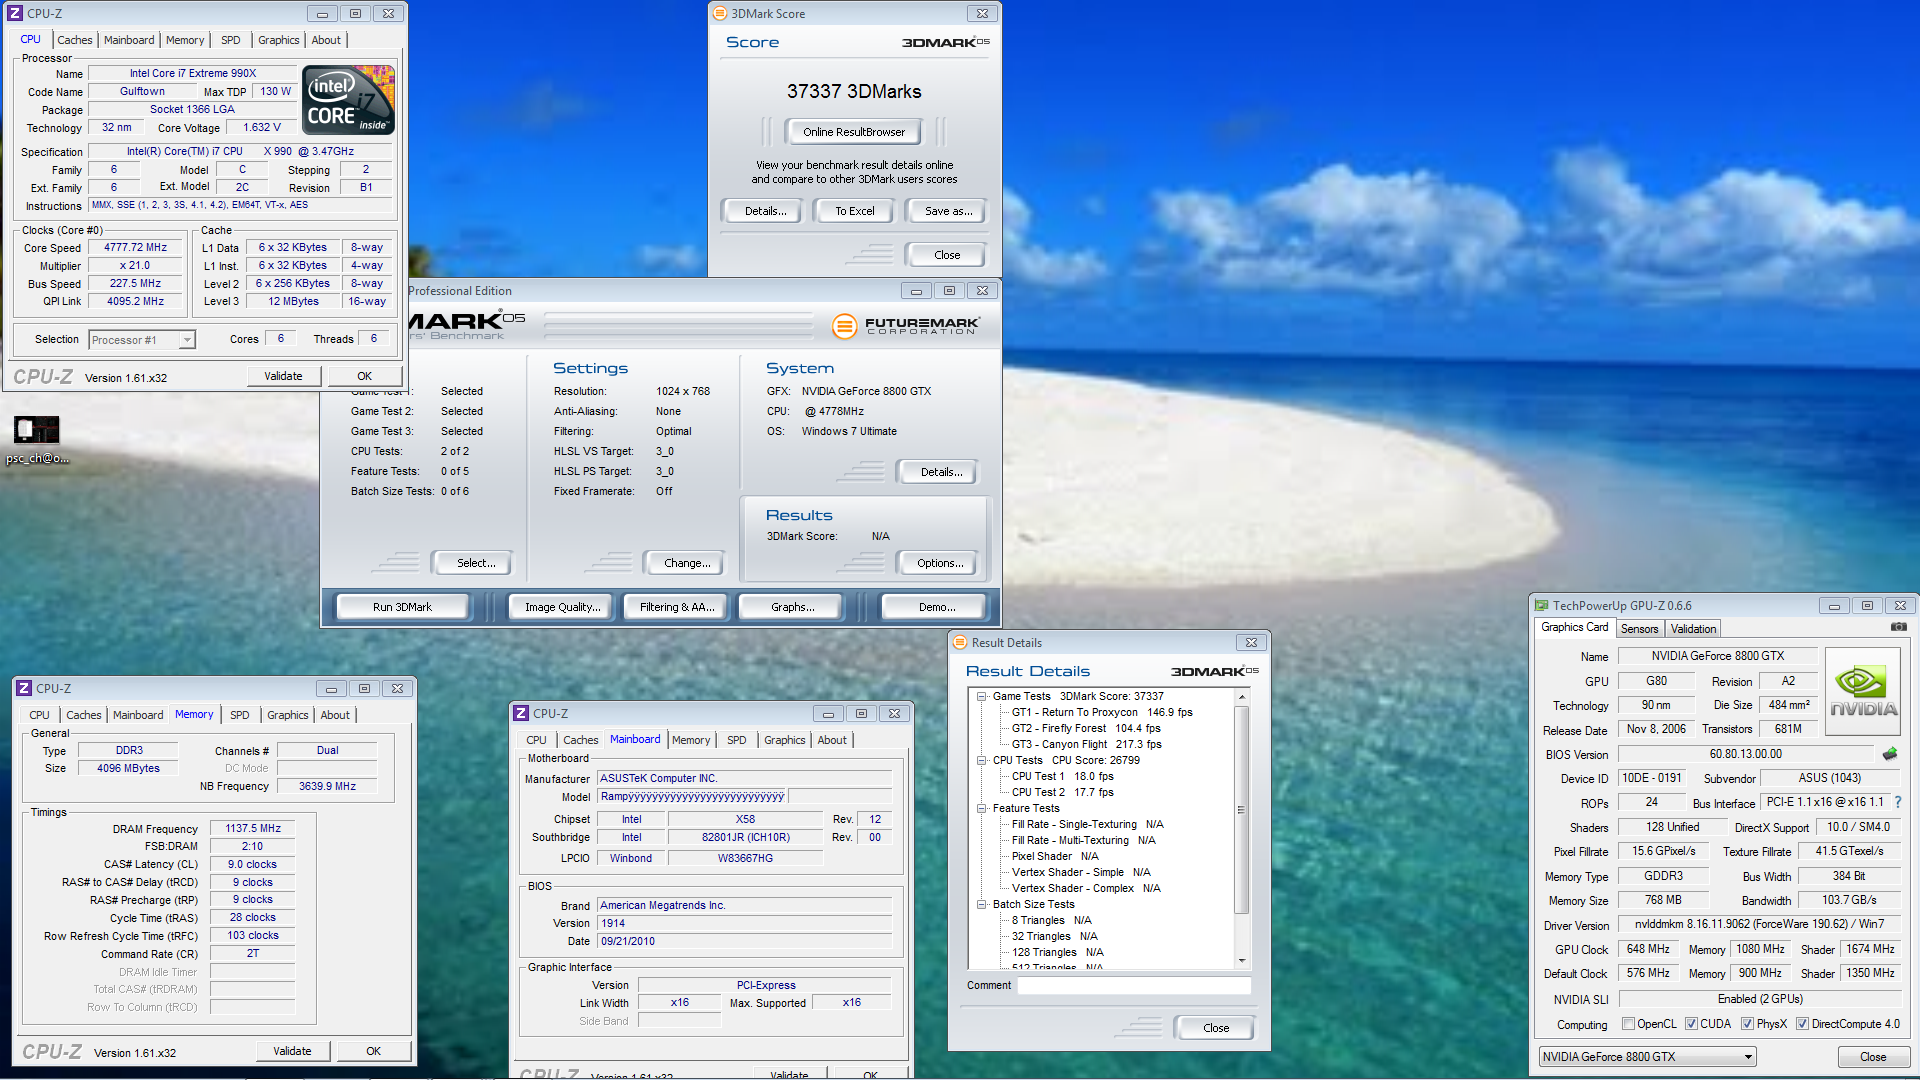The image size is (1920, 1080).
Task: Click the 3DMark Score window title icon
Action: (720, 13)
